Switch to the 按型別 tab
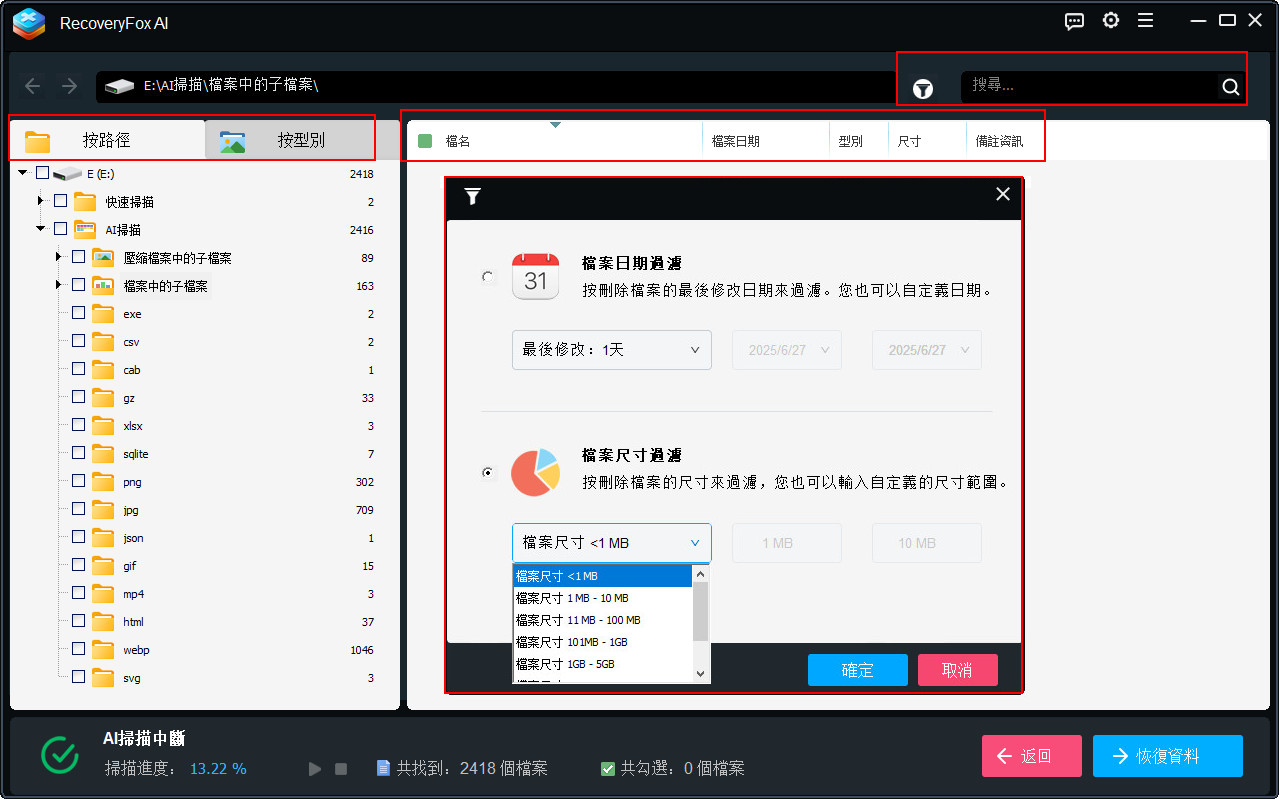 [x=290, y=140]
